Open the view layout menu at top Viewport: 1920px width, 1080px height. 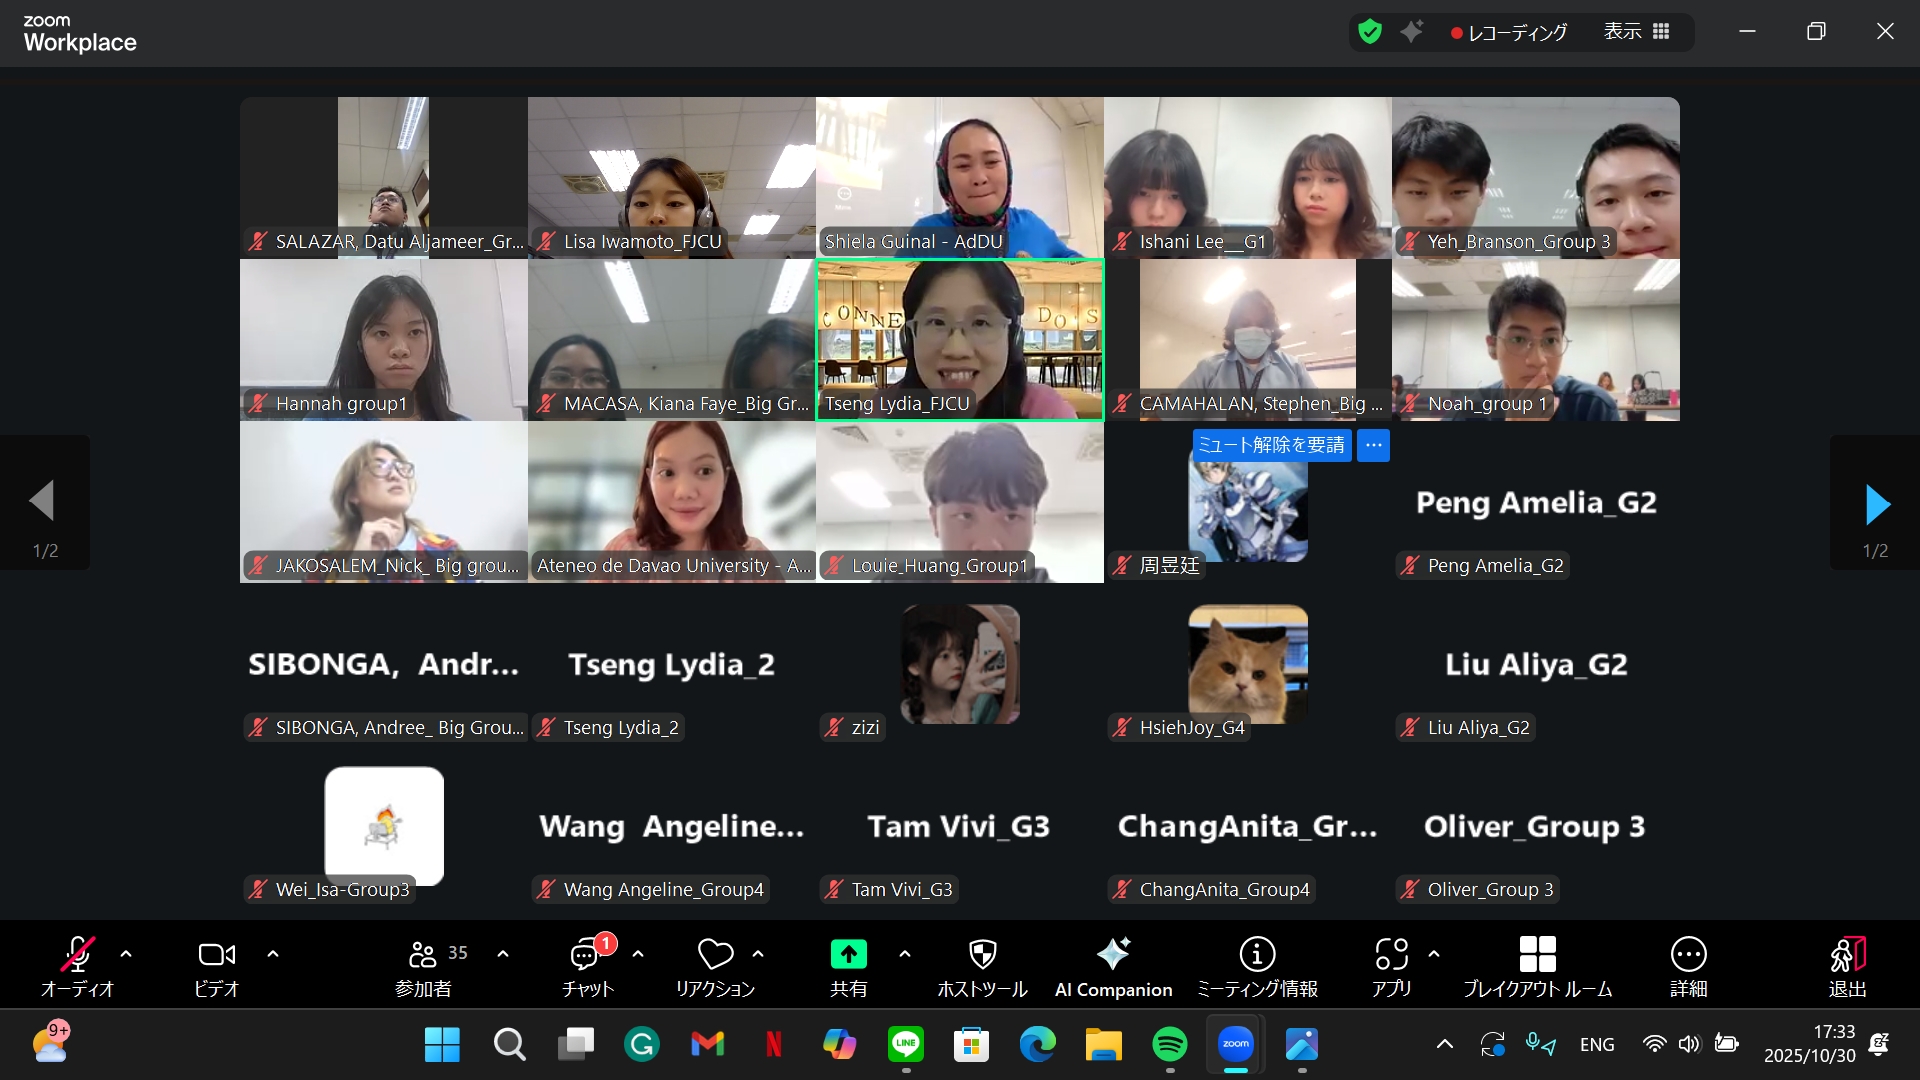tap(1637, 32)
